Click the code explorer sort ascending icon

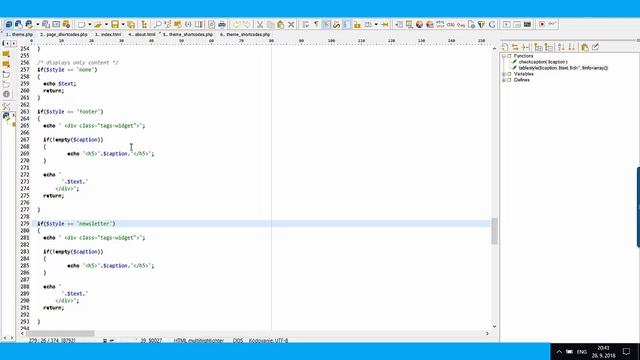pyautogui.click(x=561, y=47)
